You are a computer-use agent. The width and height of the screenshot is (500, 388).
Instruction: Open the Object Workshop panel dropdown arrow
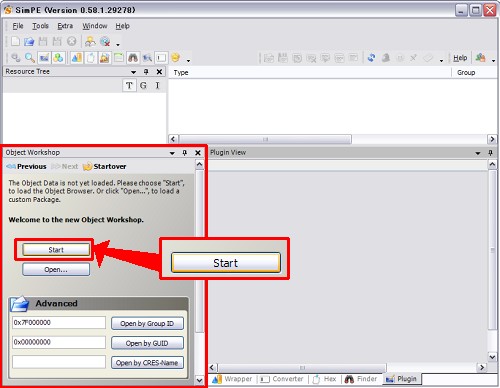click(172, 153)
